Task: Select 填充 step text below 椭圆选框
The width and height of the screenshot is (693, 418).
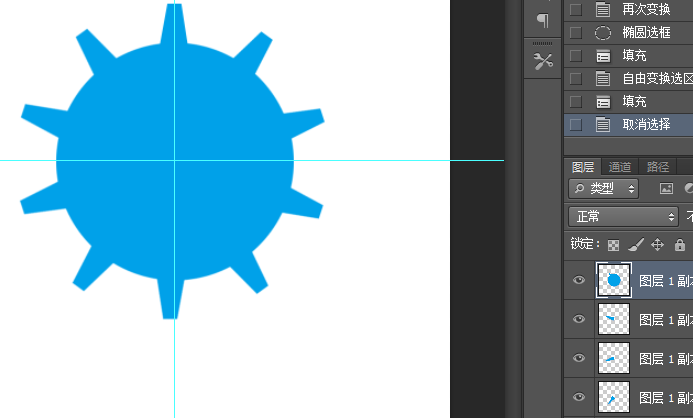Action: pos(634,56)
